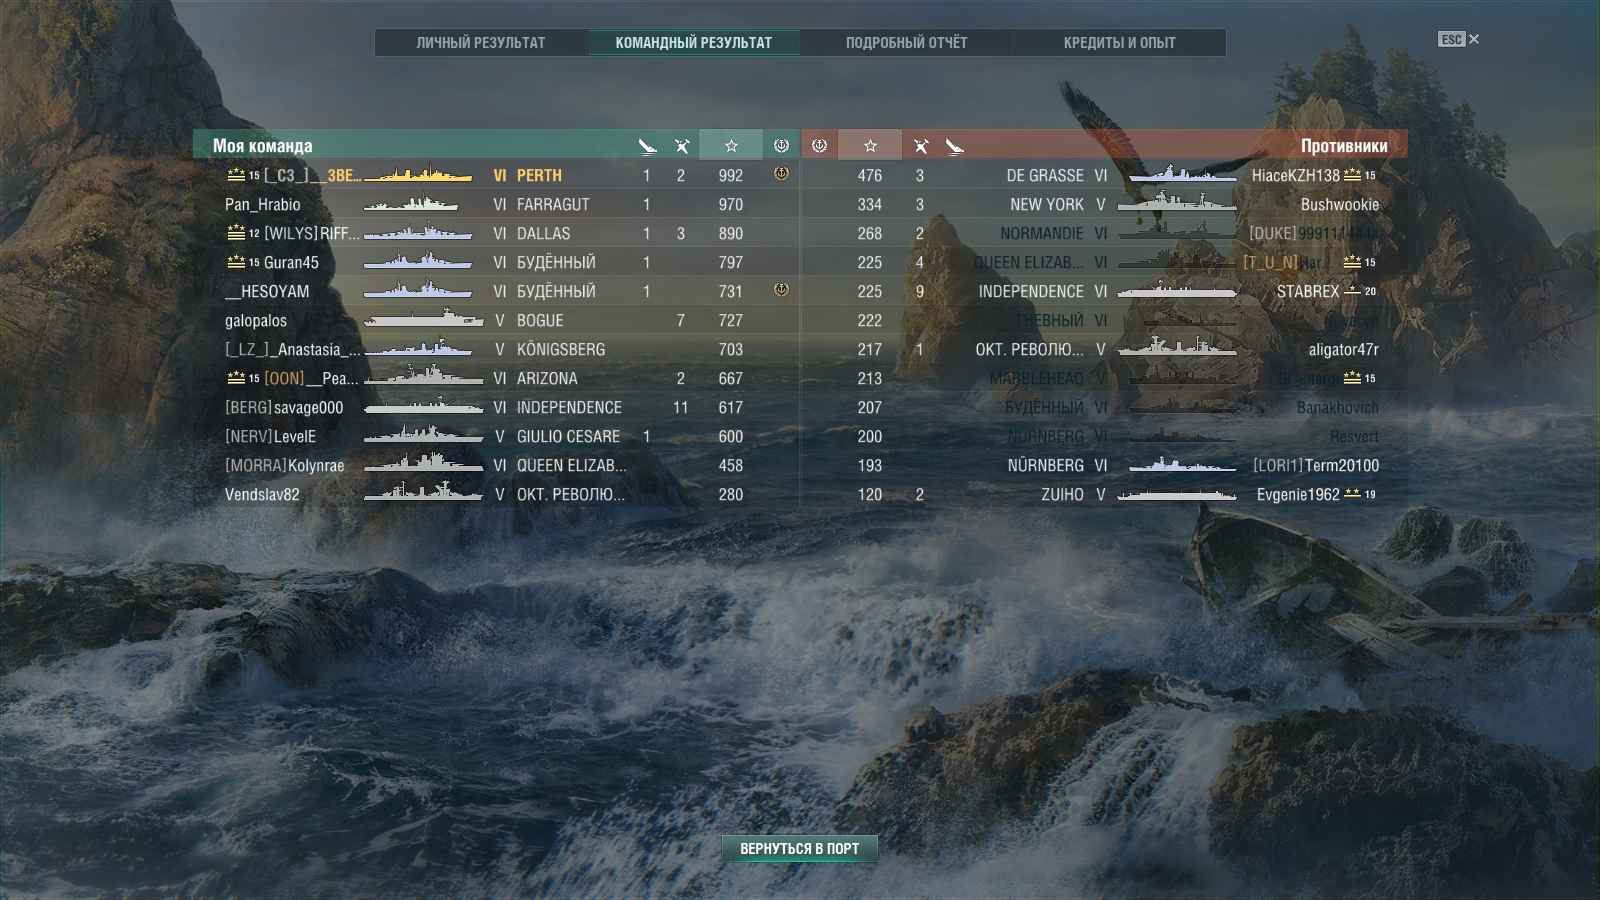This screenshot has height=900, width=1600.
Task: Switch to Подробный отчёт tab
Action: 906,42
